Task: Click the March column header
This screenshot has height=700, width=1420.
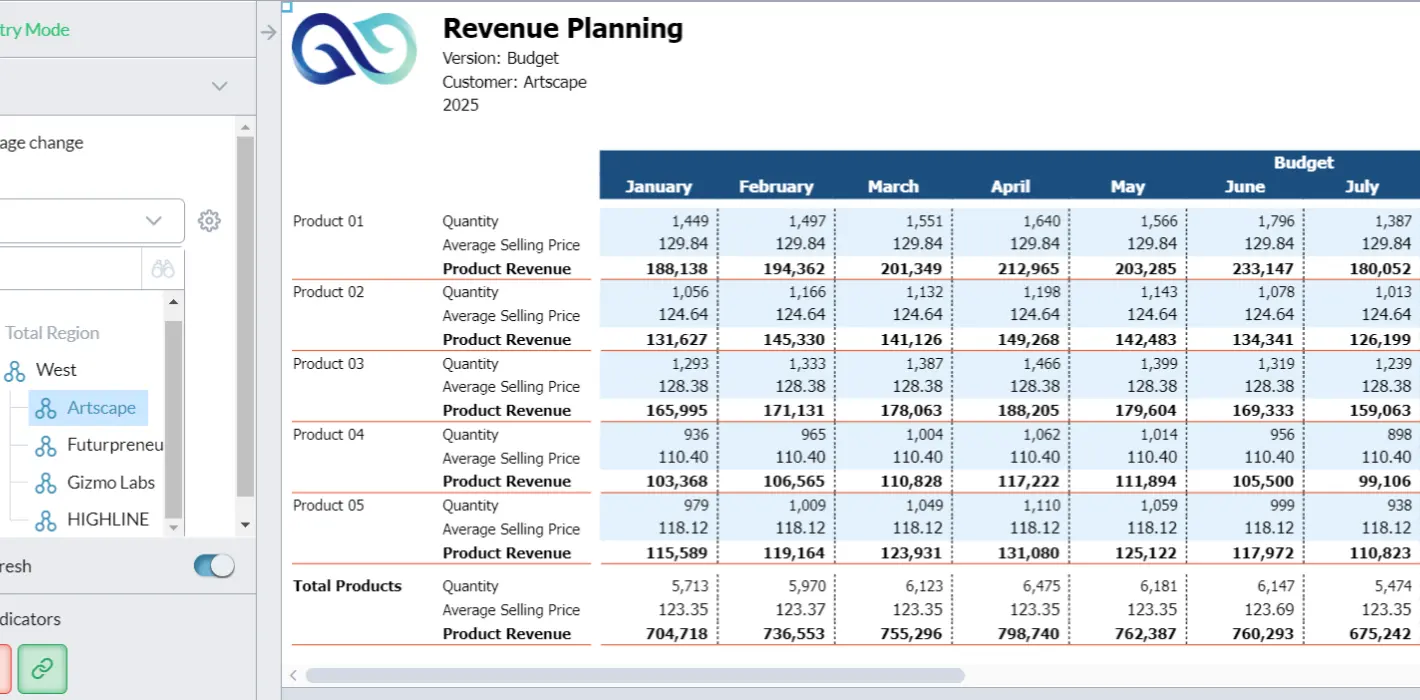Action: point(893,186)
